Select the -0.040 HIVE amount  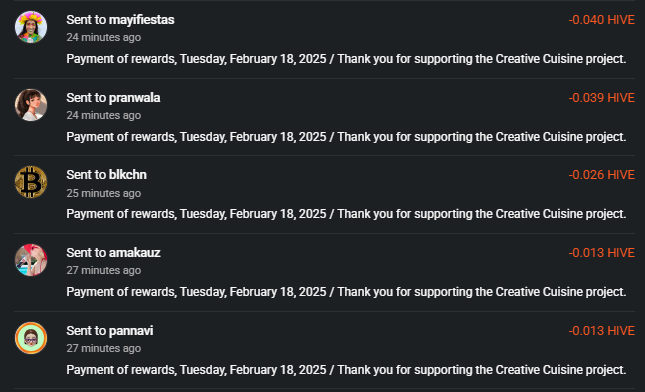(601, 20)
